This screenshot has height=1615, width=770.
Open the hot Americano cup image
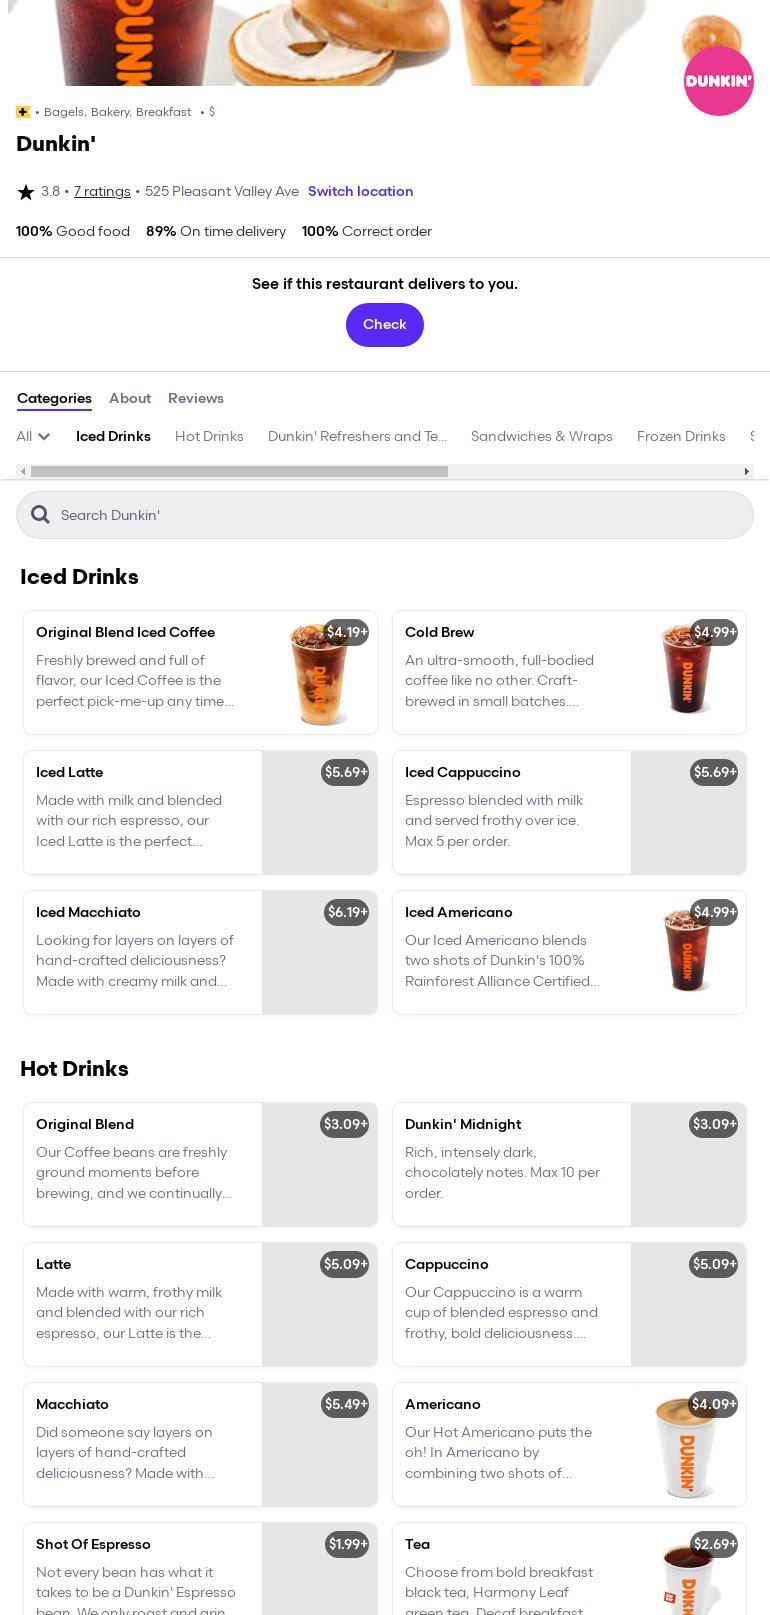tap(688, 1444)
